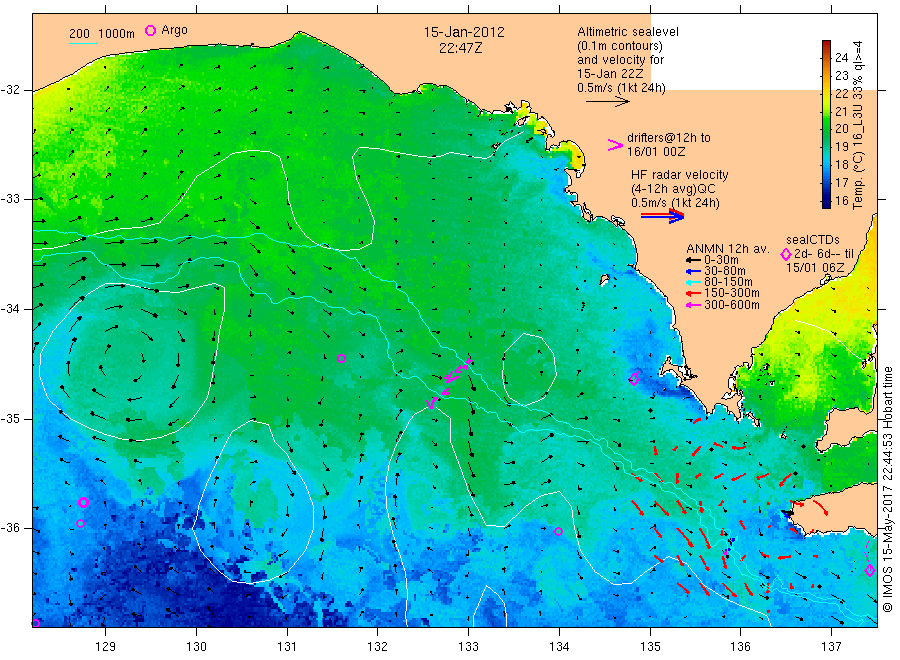Screen dimensions: 900x660
Task: Click the cyan line under the 200m legend
Action: click(83, 43)
